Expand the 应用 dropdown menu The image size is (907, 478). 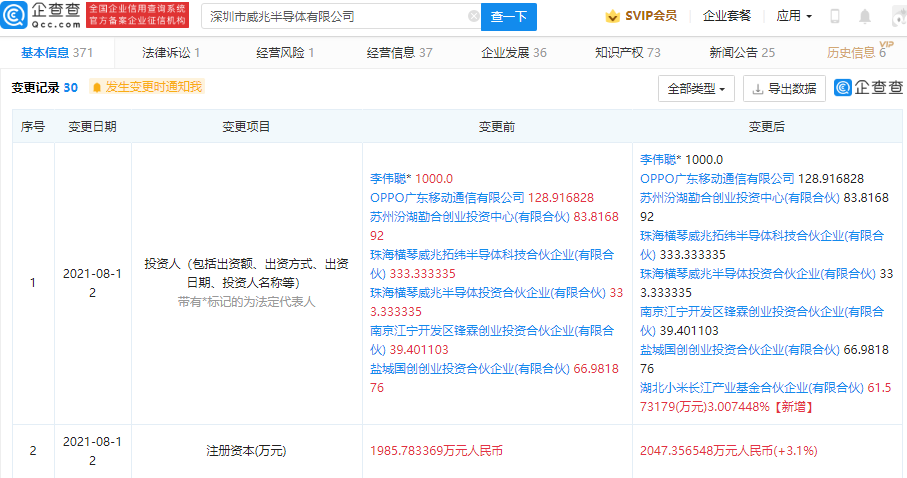794,16
